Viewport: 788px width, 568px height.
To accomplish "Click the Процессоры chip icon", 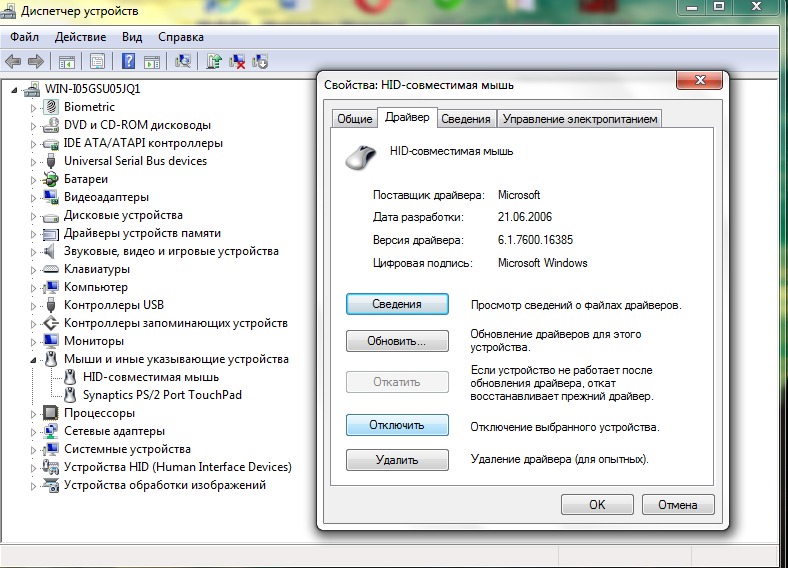I will click(51, 413).
